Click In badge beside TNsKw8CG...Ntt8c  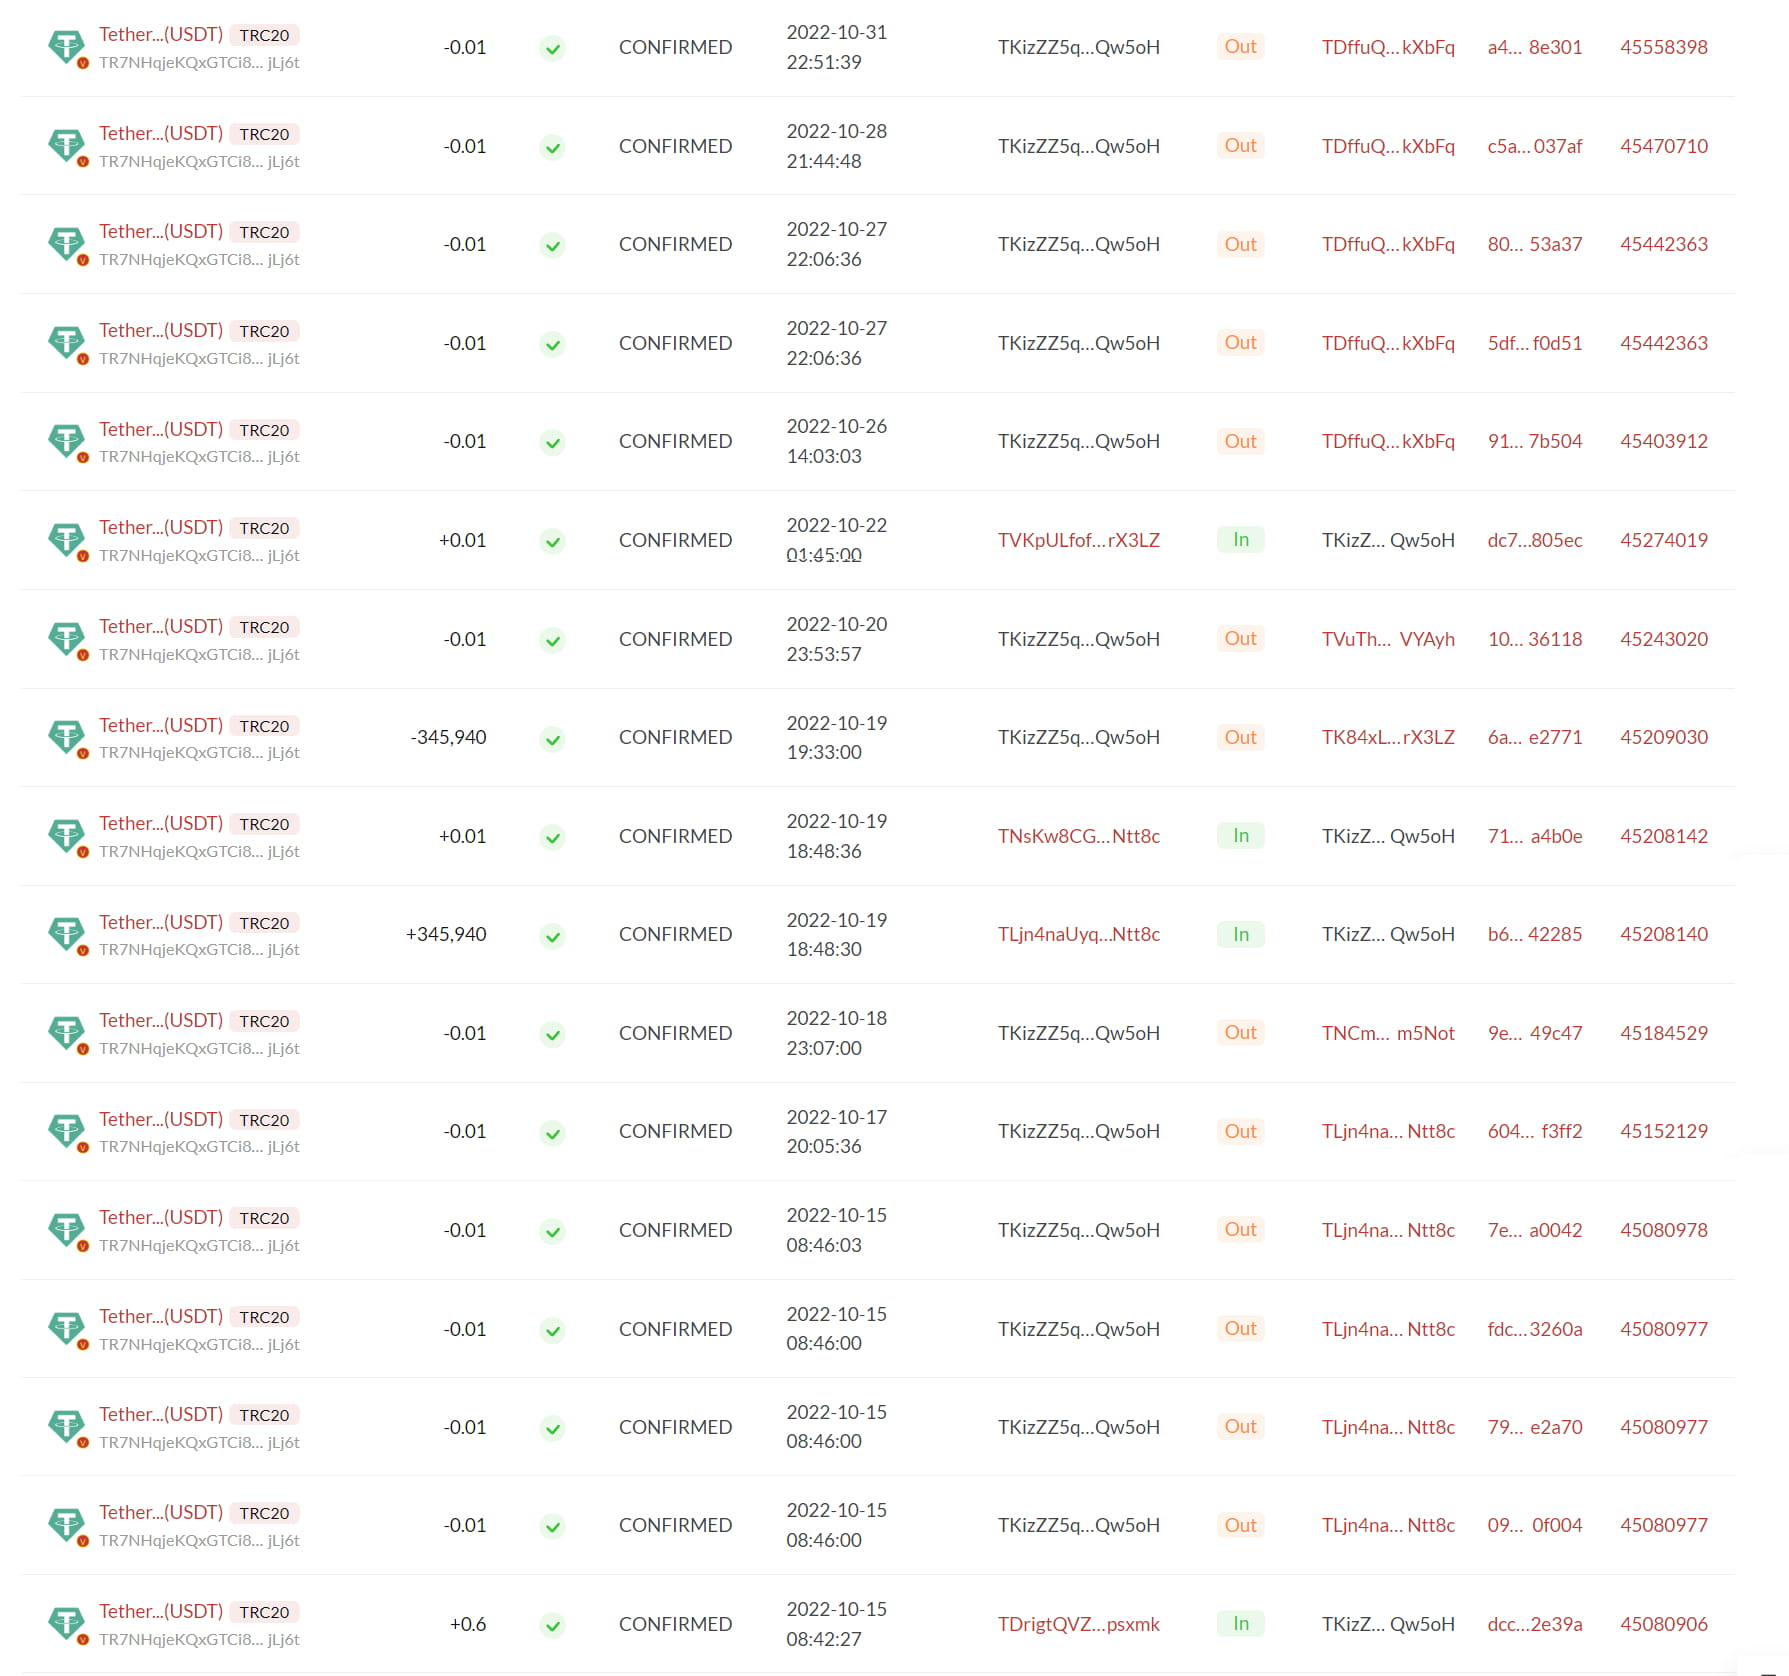coord(1240,835)
